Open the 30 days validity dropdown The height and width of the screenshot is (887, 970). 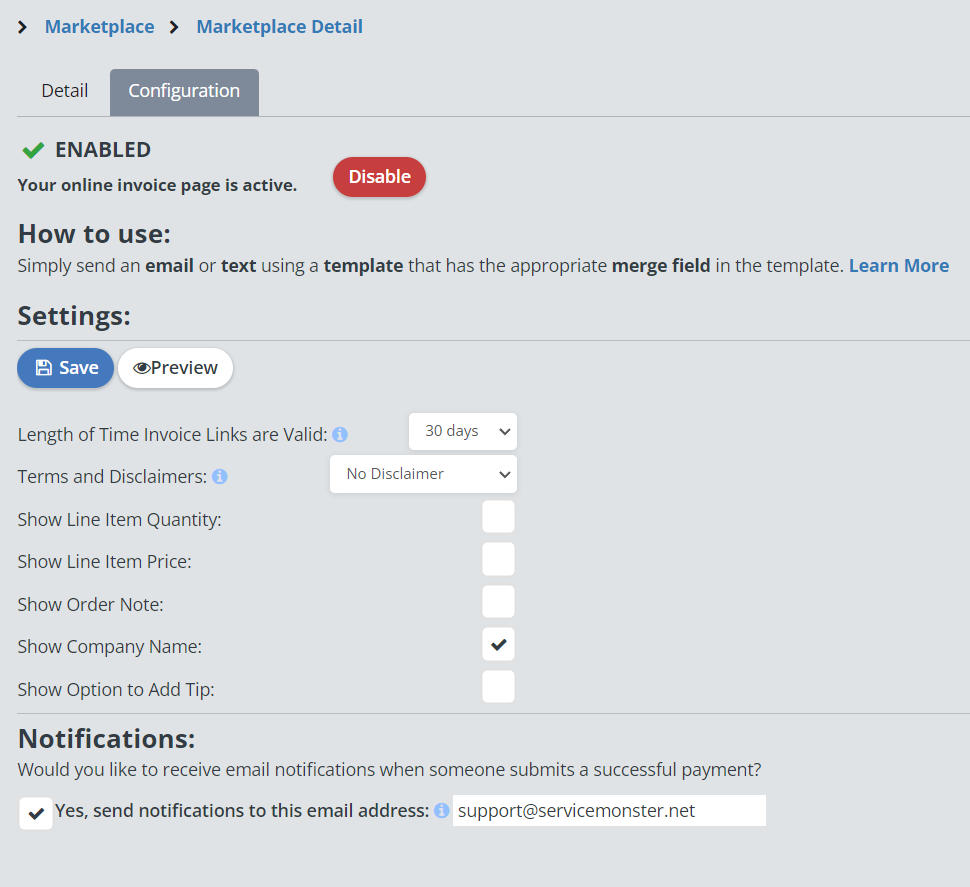click(463, 431)
